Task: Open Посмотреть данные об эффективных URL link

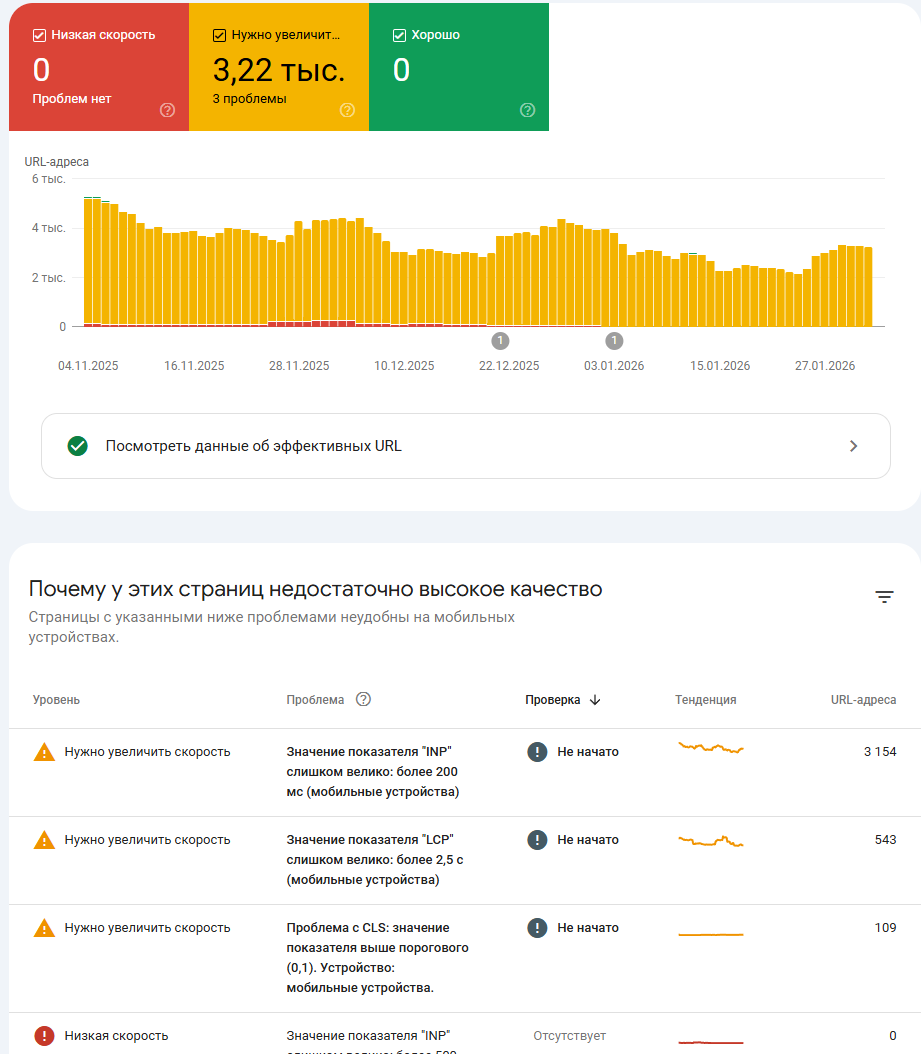Action: click(x=254, y=446)
